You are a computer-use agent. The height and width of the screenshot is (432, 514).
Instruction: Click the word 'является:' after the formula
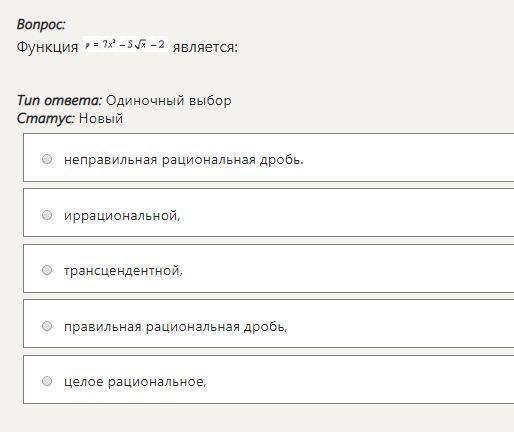pos(205,47)
